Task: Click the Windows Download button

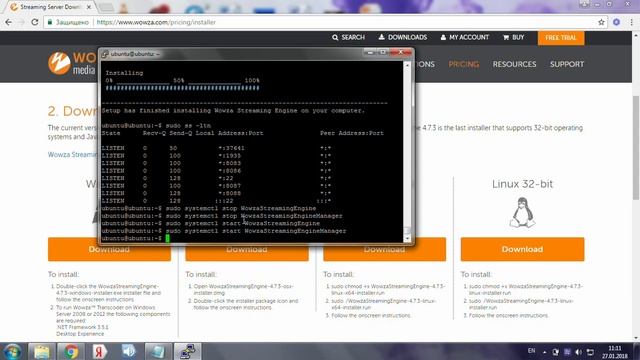Action: click(109, 249)
